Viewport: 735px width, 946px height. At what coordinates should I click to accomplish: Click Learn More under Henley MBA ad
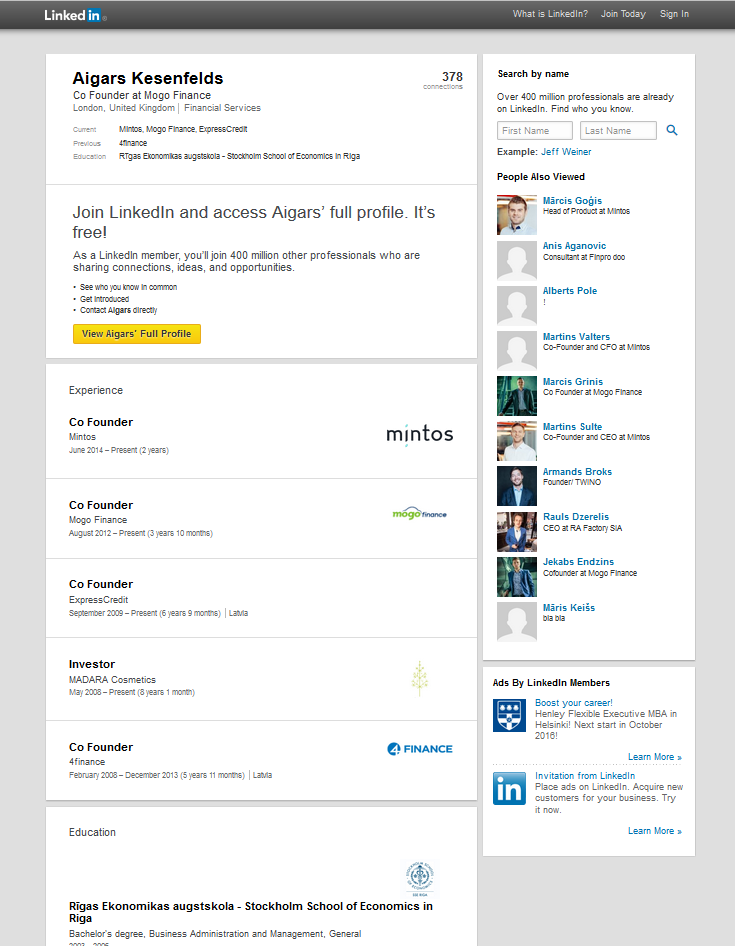click(654, 757)
